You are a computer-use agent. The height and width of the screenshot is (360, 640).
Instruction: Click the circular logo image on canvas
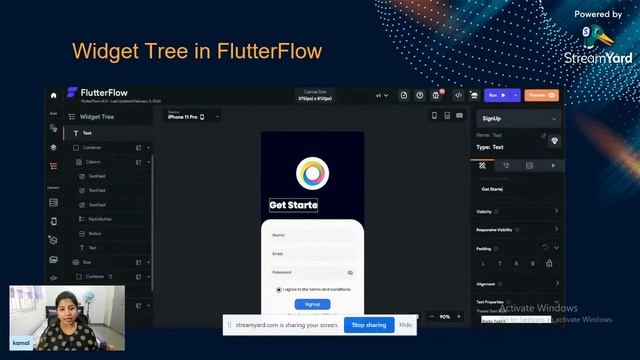pyautogui.click(x=312, y=173)
